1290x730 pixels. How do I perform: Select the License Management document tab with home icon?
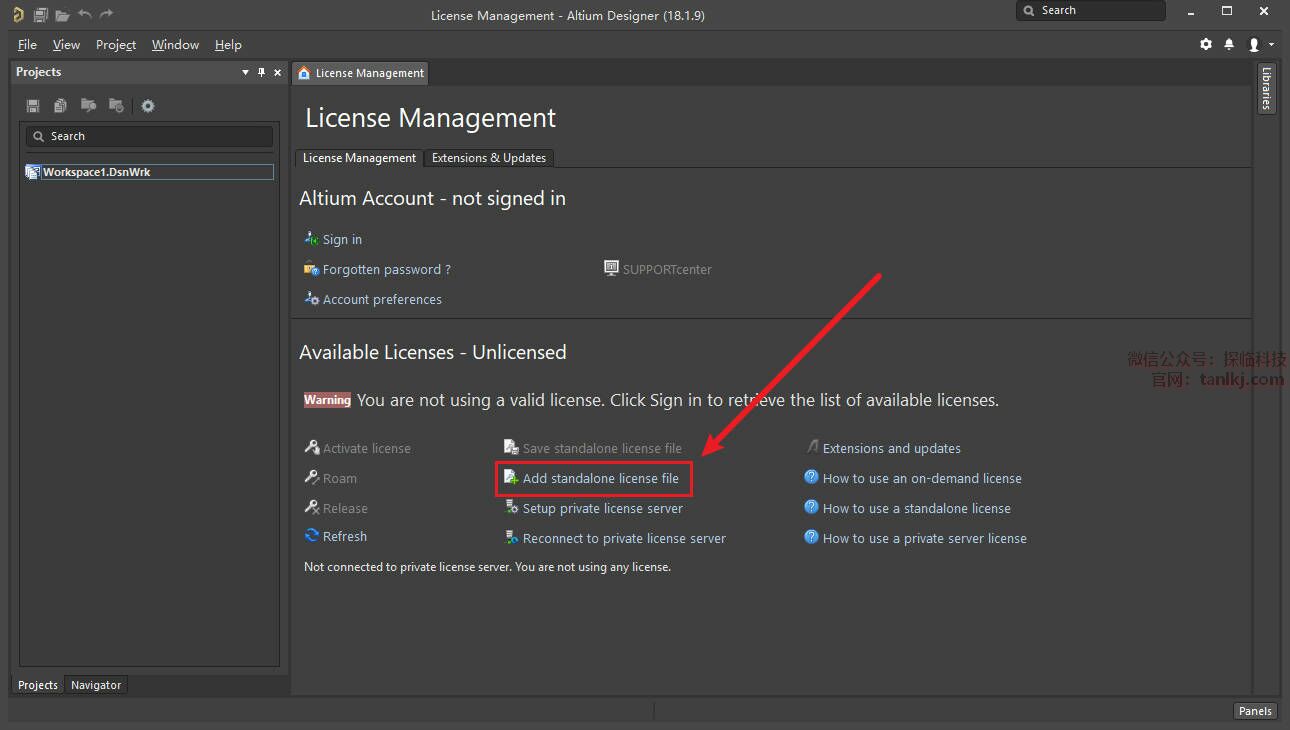coord(361,73)
